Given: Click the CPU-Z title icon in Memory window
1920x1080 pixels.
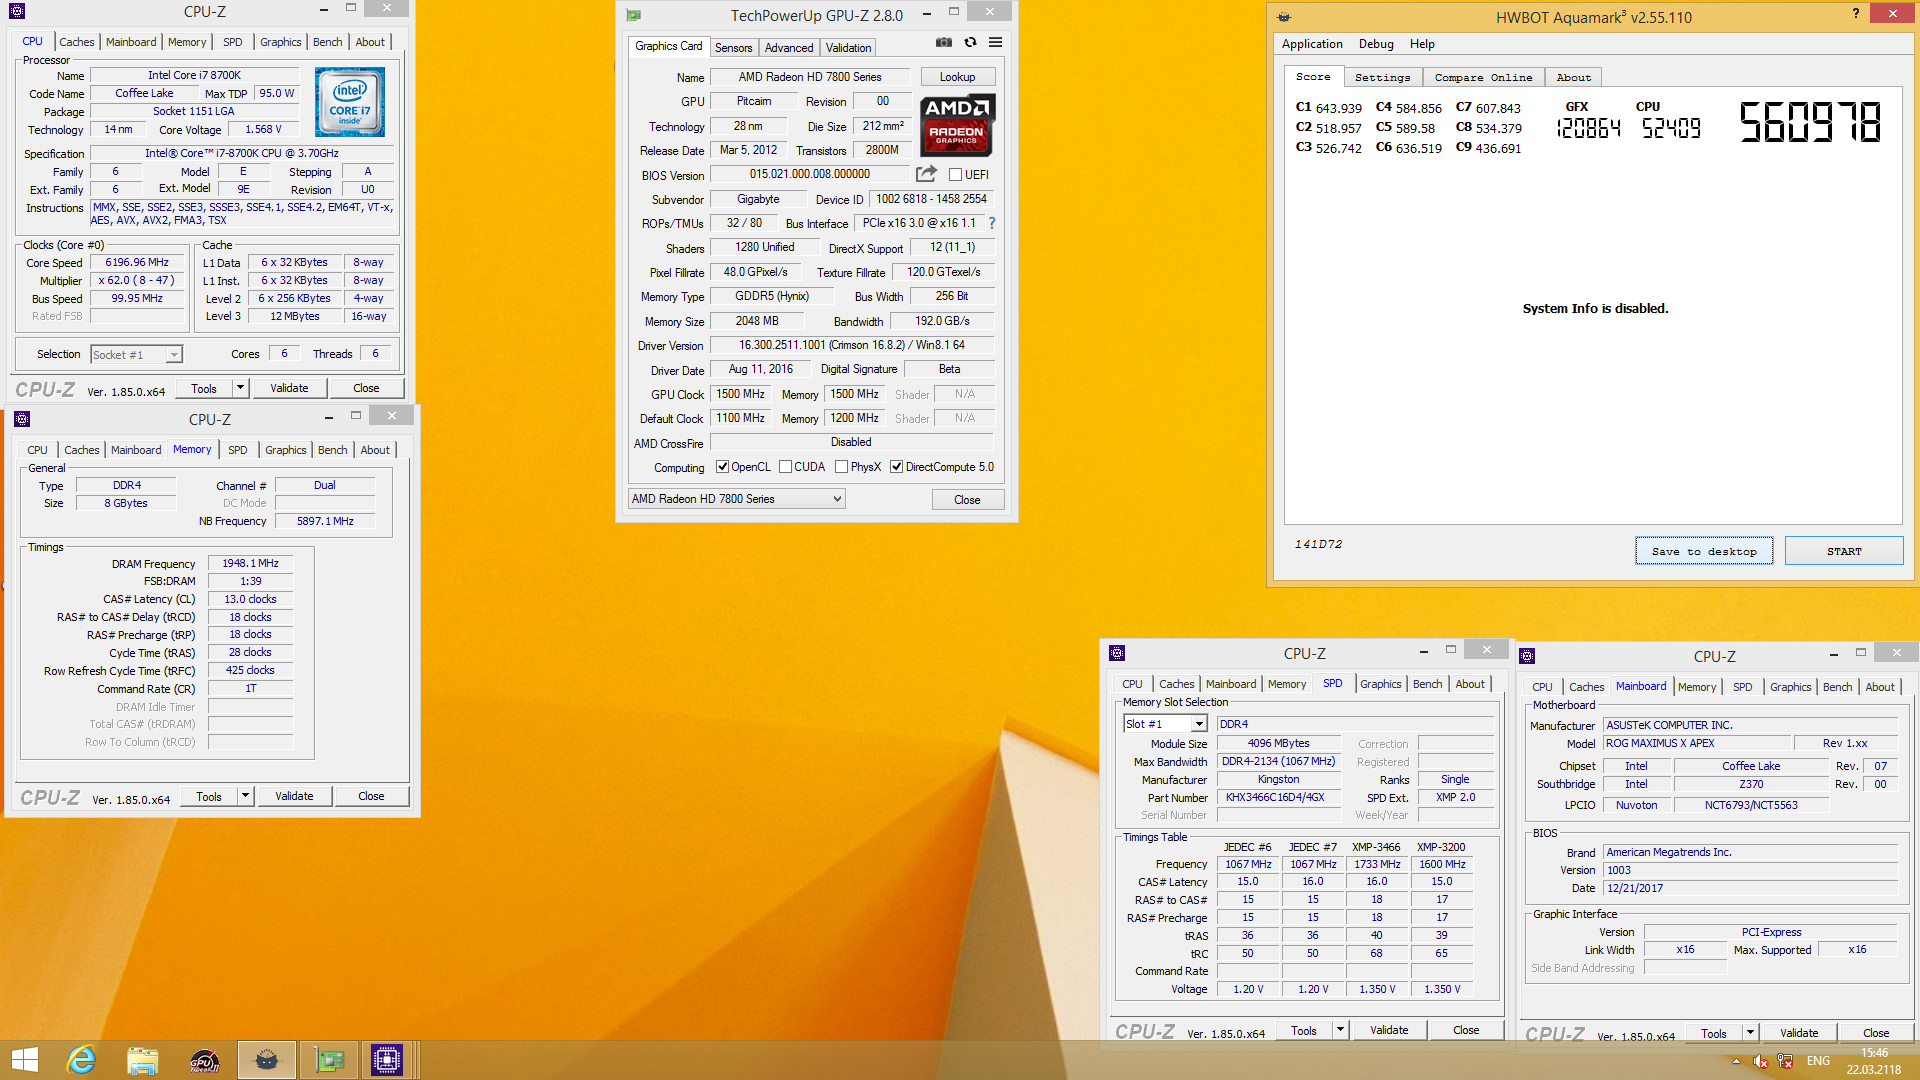Looking at the screenshot, I should 22,419.
